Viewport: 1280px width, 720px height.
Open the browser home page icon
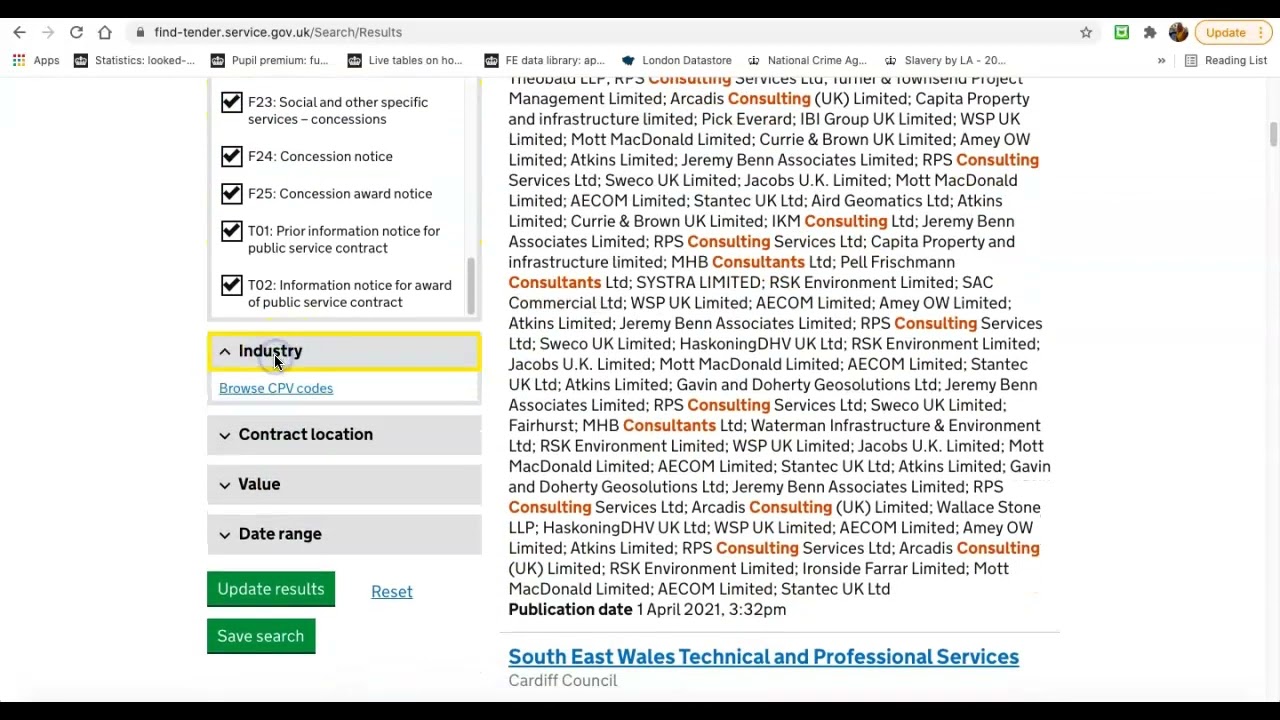pos(105,32)
